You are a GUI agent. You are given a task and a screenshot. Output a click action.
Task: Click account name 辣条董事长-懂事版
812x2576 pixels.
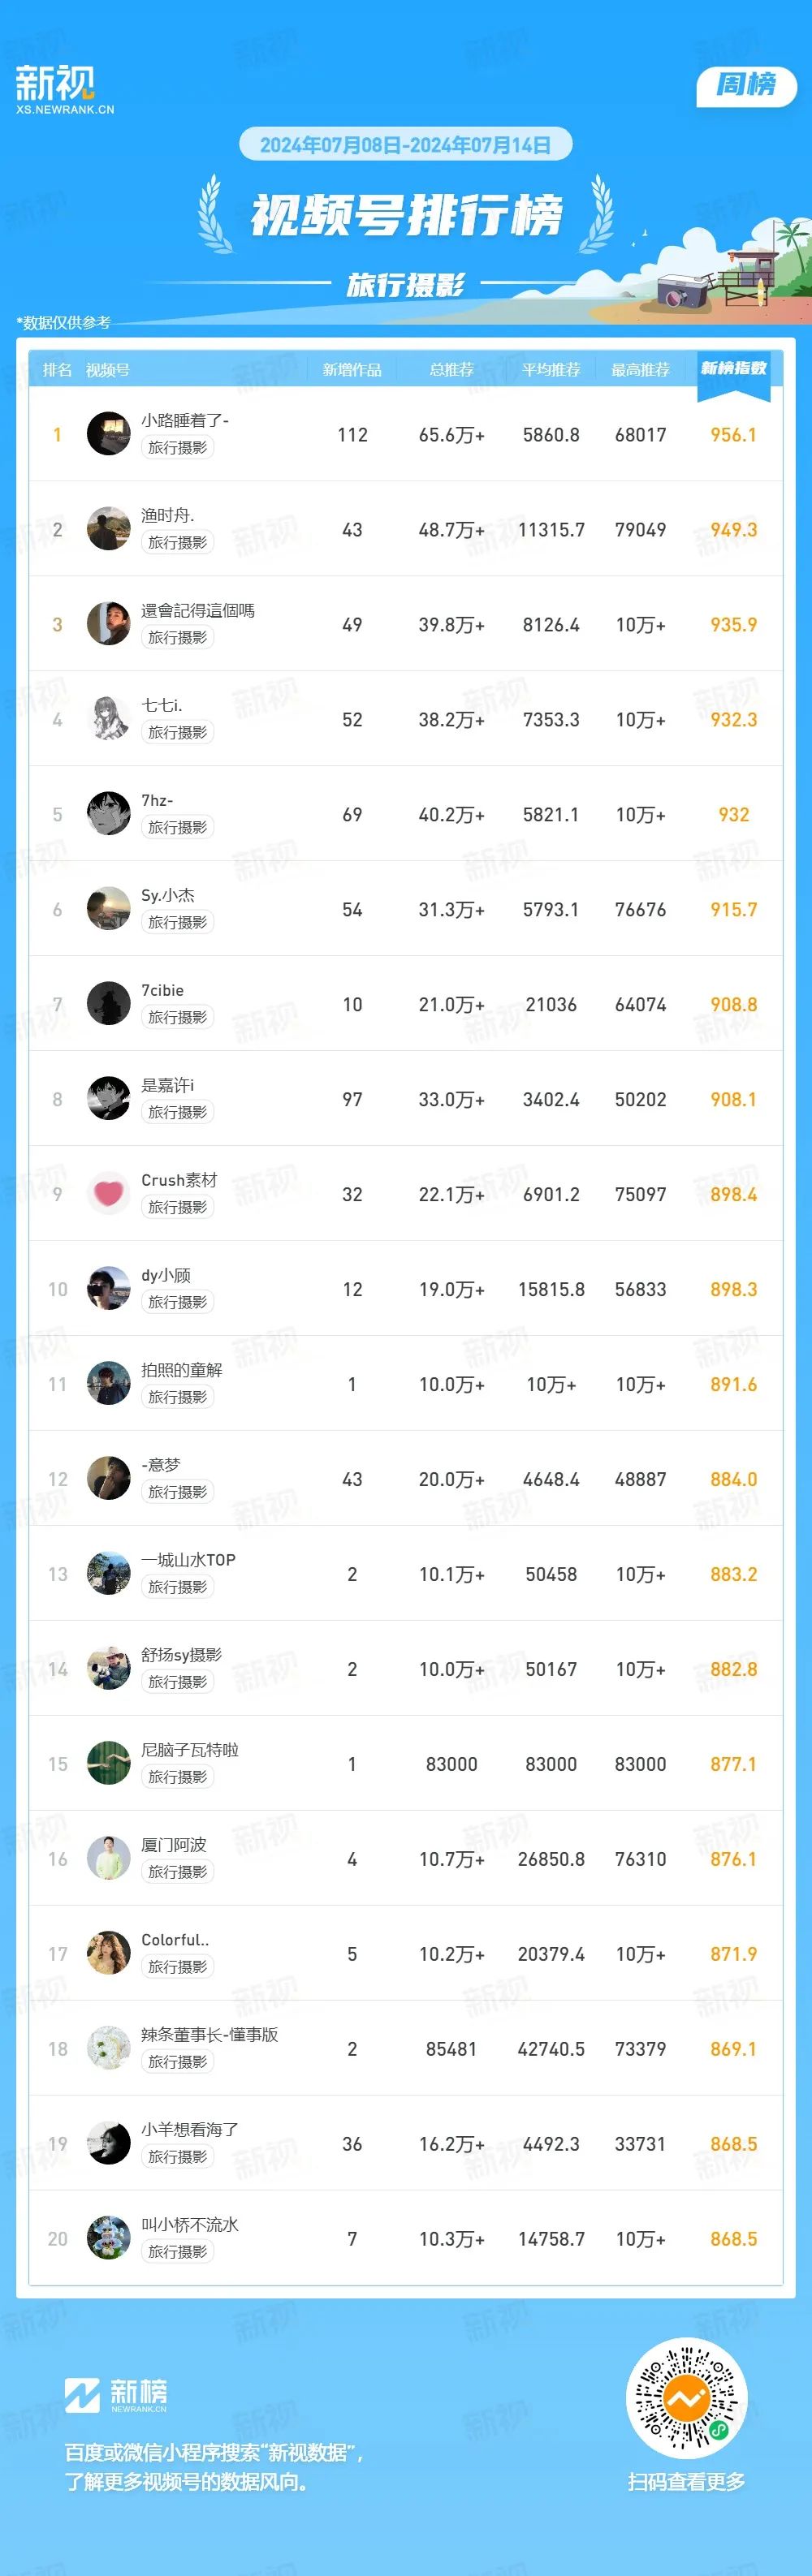210,2034
